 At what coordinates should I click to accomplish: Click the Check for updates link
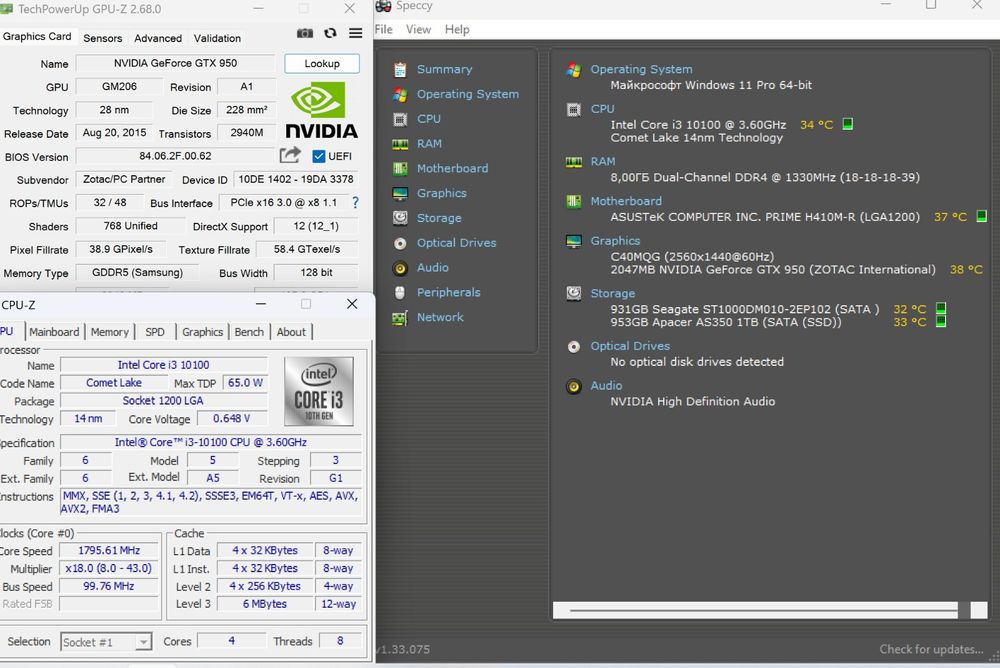931,649
